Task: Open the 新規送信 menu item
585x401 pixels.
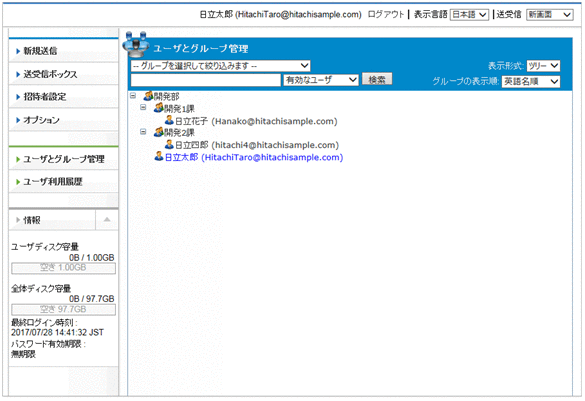Action: pyautogui.click(x=63, y=51)
